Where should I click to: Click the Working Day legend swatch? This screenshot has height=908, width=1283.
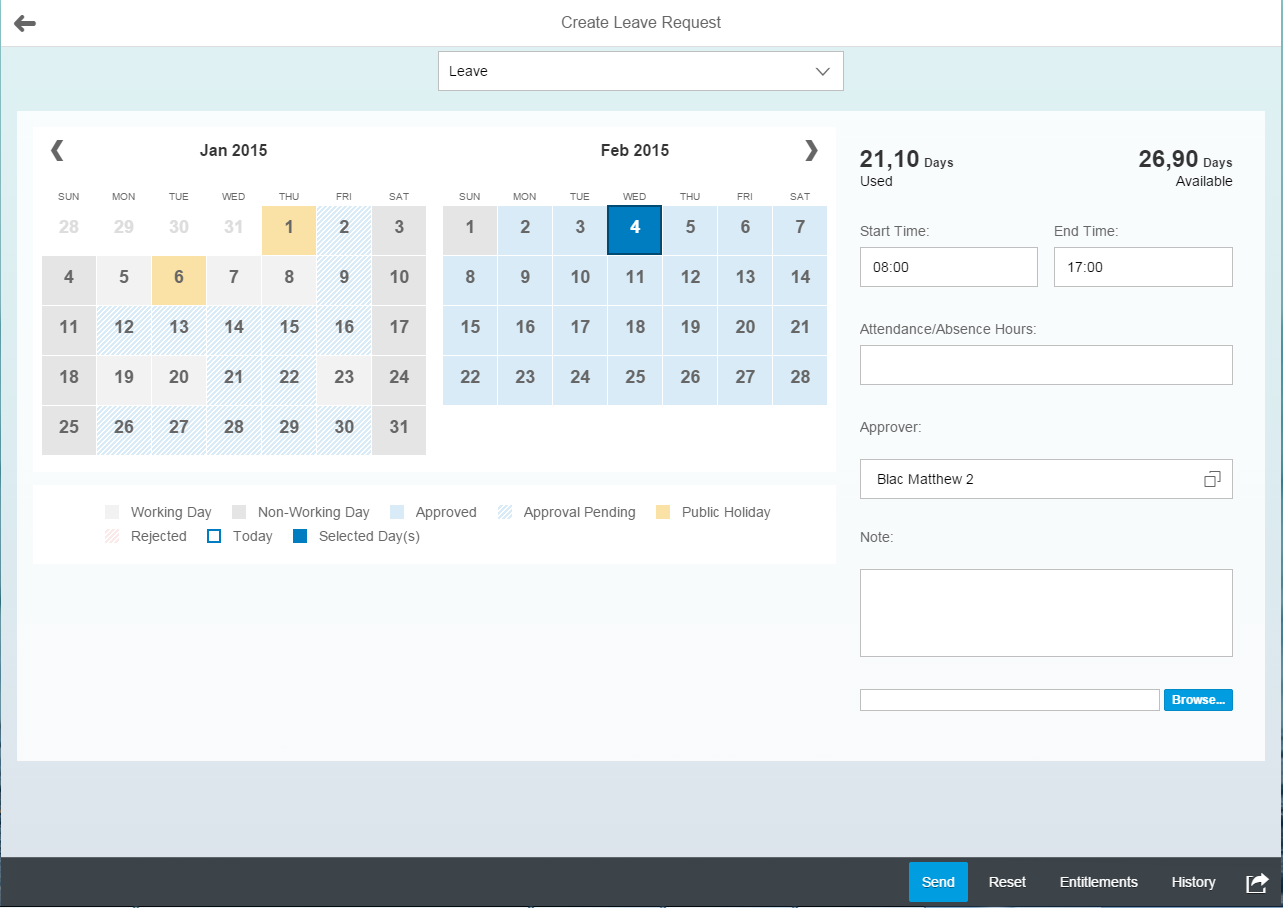click(112, 512)
